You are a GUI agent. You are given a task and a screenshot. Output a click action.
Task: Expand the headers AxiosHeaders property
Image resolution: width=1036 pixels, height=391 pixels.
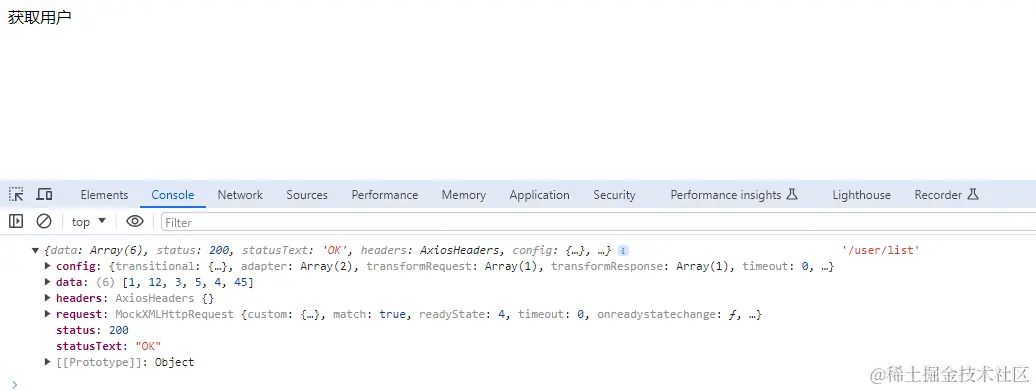(x=47, y=298)
